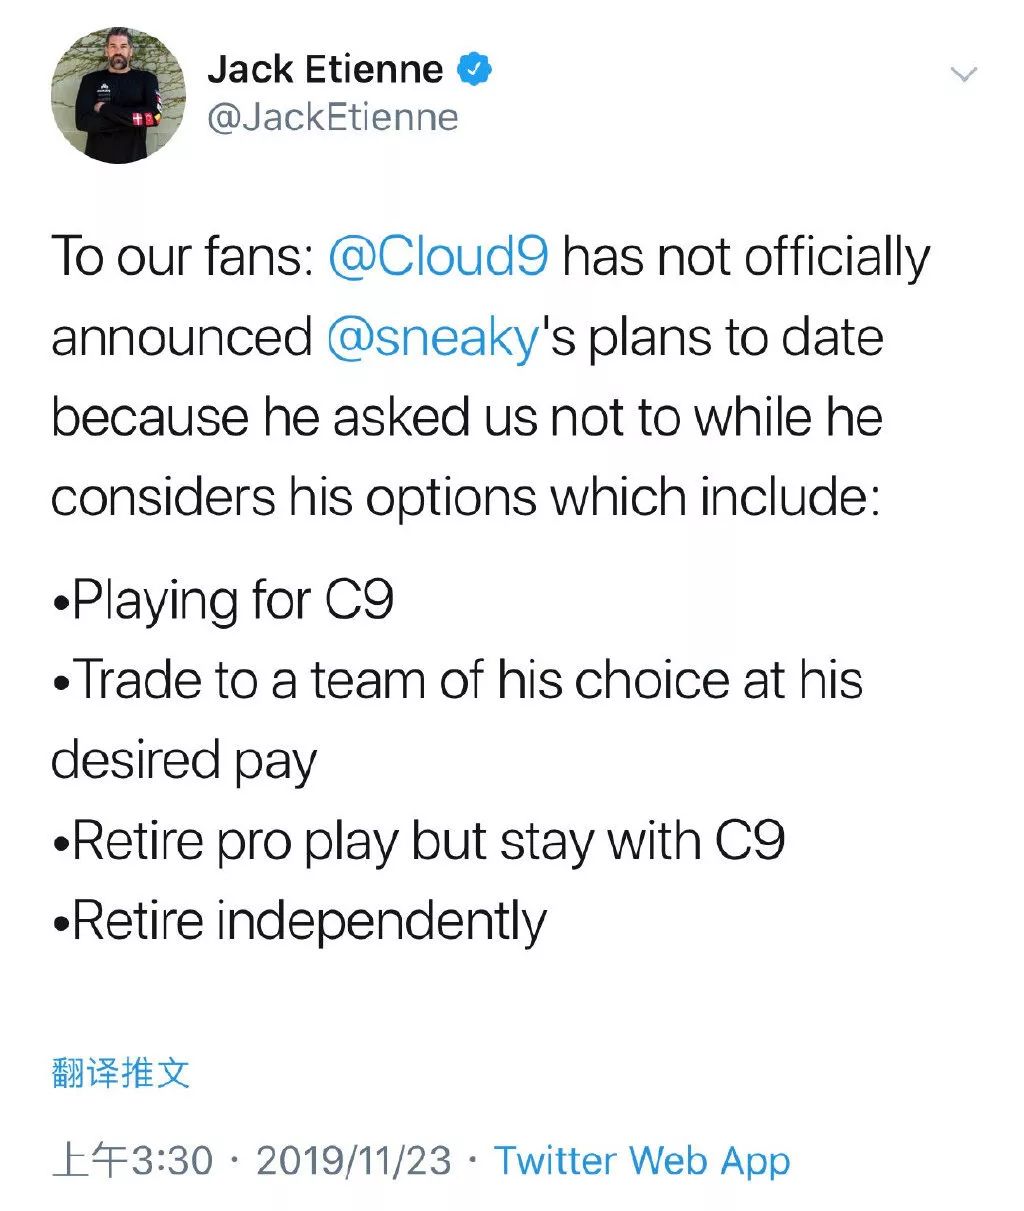Screen dimensions: 1024x1211
Task: Click the Jack Etienne display name
Action: 325,70
